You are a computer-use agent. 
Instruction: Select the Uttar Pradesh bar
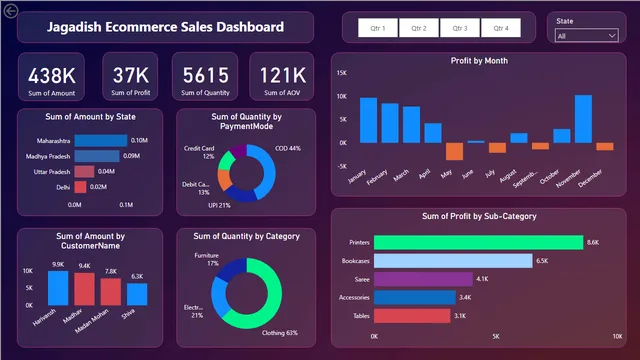84,171
